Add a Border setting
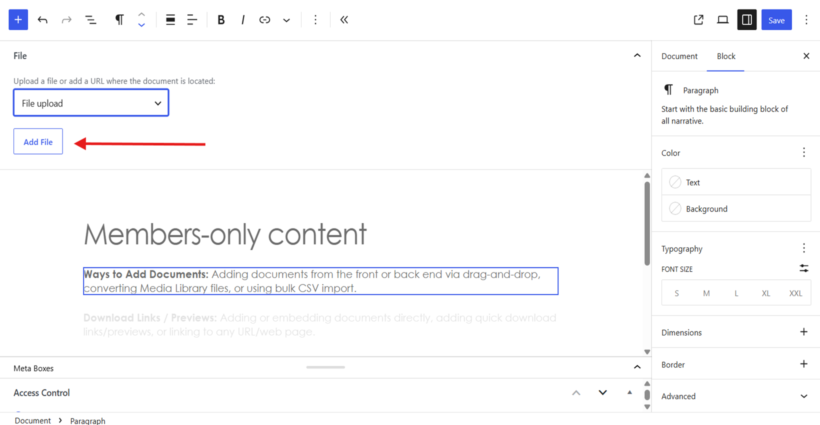 coord(804,364)
